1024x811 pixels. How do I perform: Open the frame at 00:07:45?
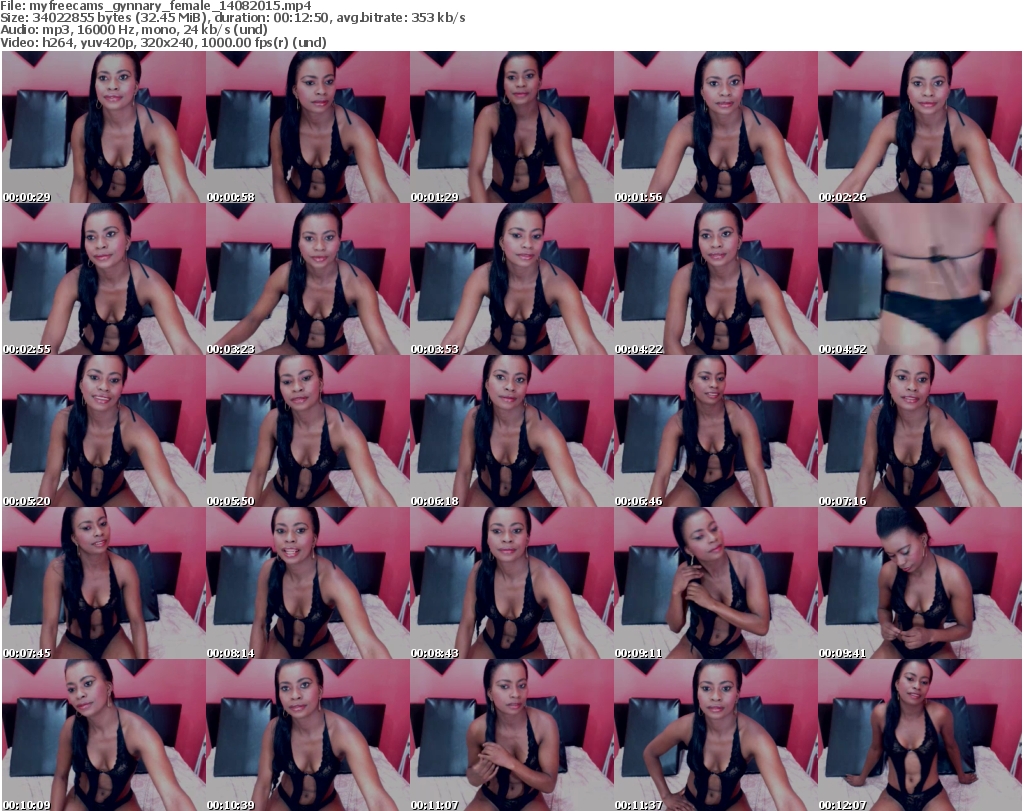pos(104,583)
